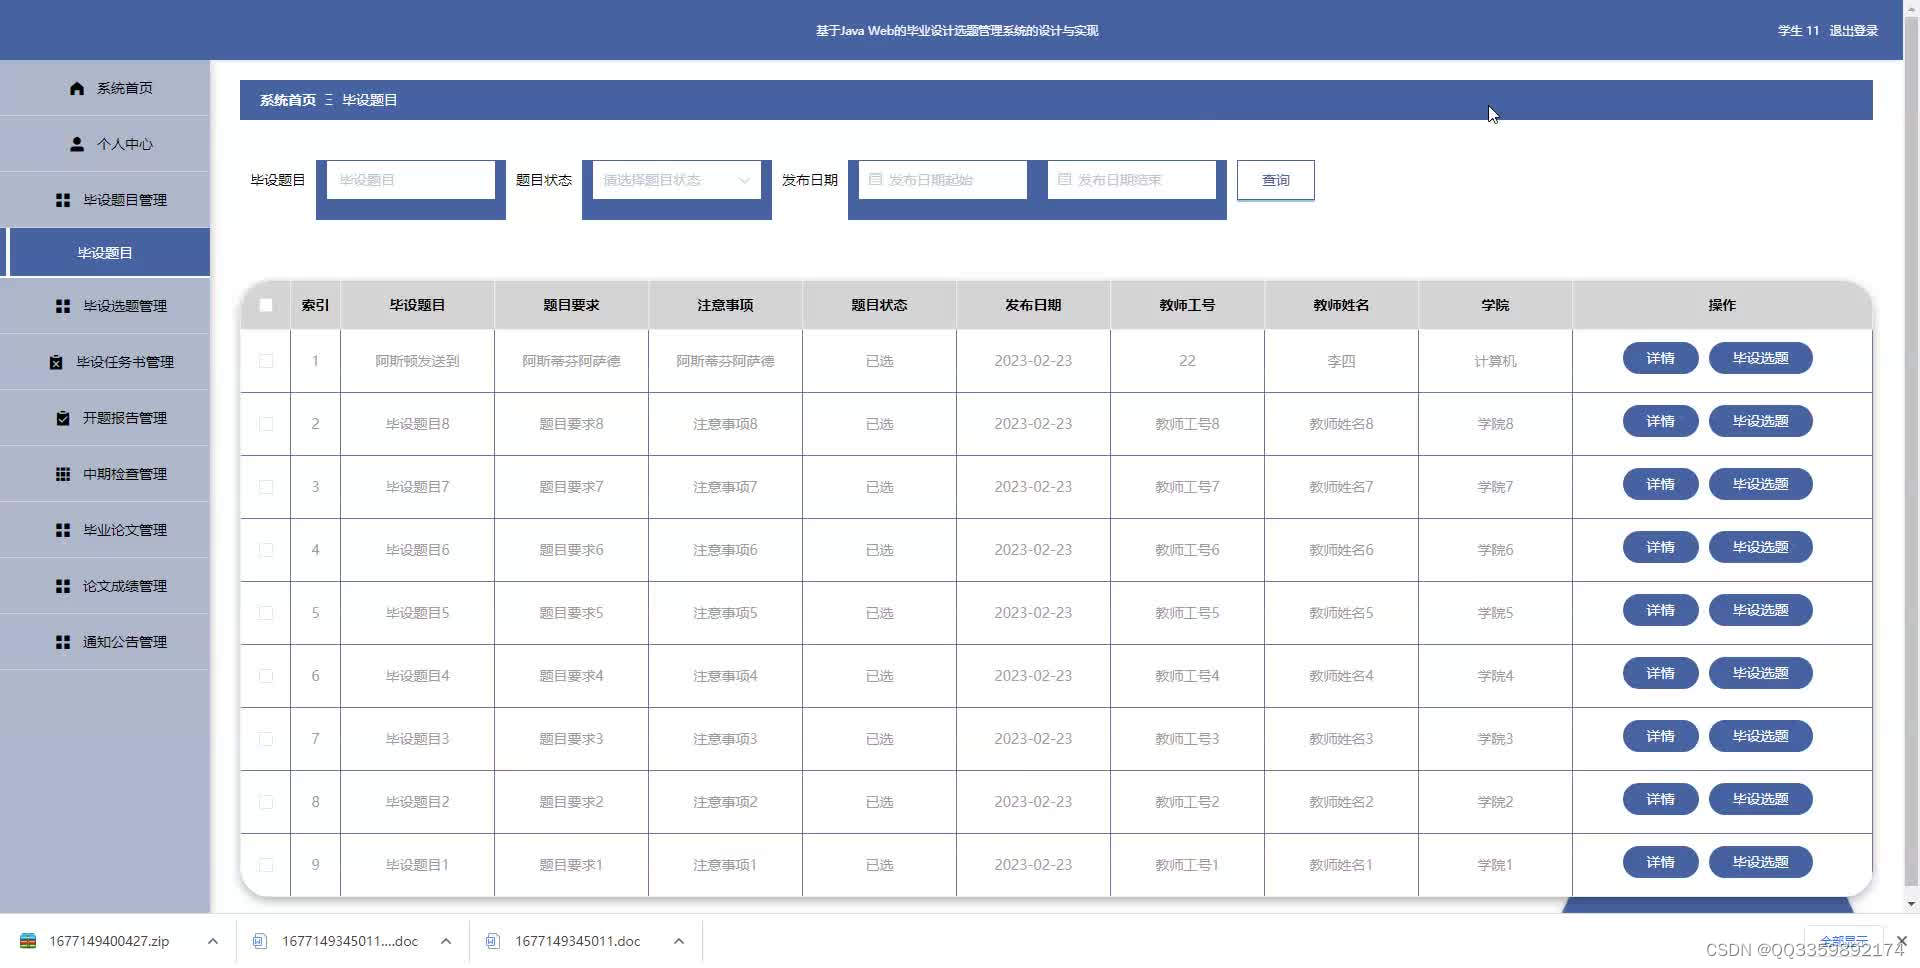Click the clipboard icon beside 毕设任务书管理
The height and width of the screenshot is (968, 1920).
(x=56, y=362)
